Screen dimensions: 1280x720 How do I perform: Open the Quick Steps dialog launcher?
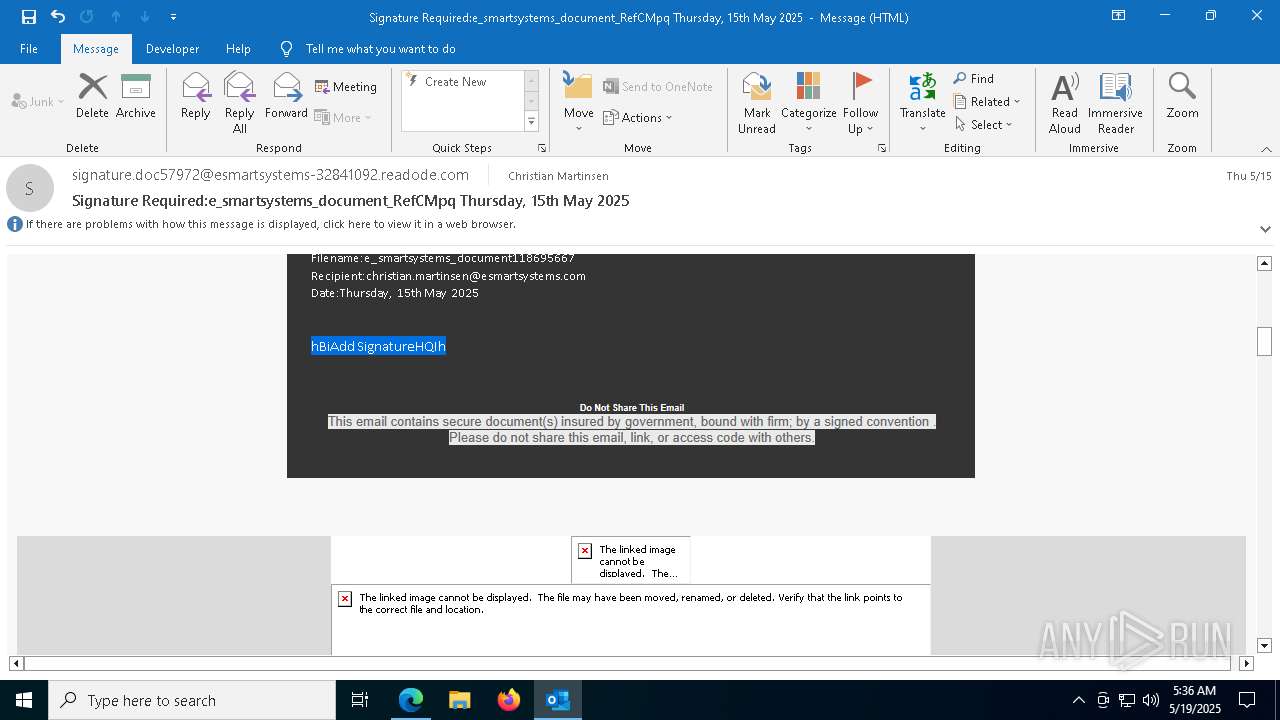(x=542, y=148)
